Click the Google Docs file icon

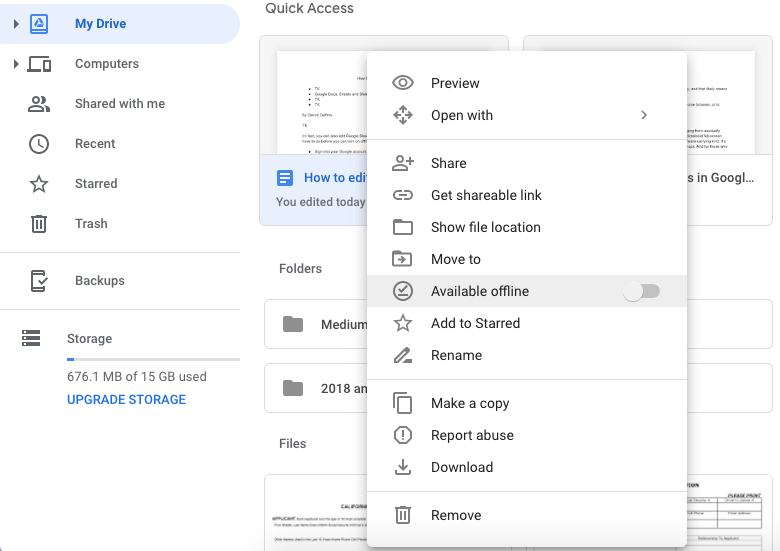(285, 178)
